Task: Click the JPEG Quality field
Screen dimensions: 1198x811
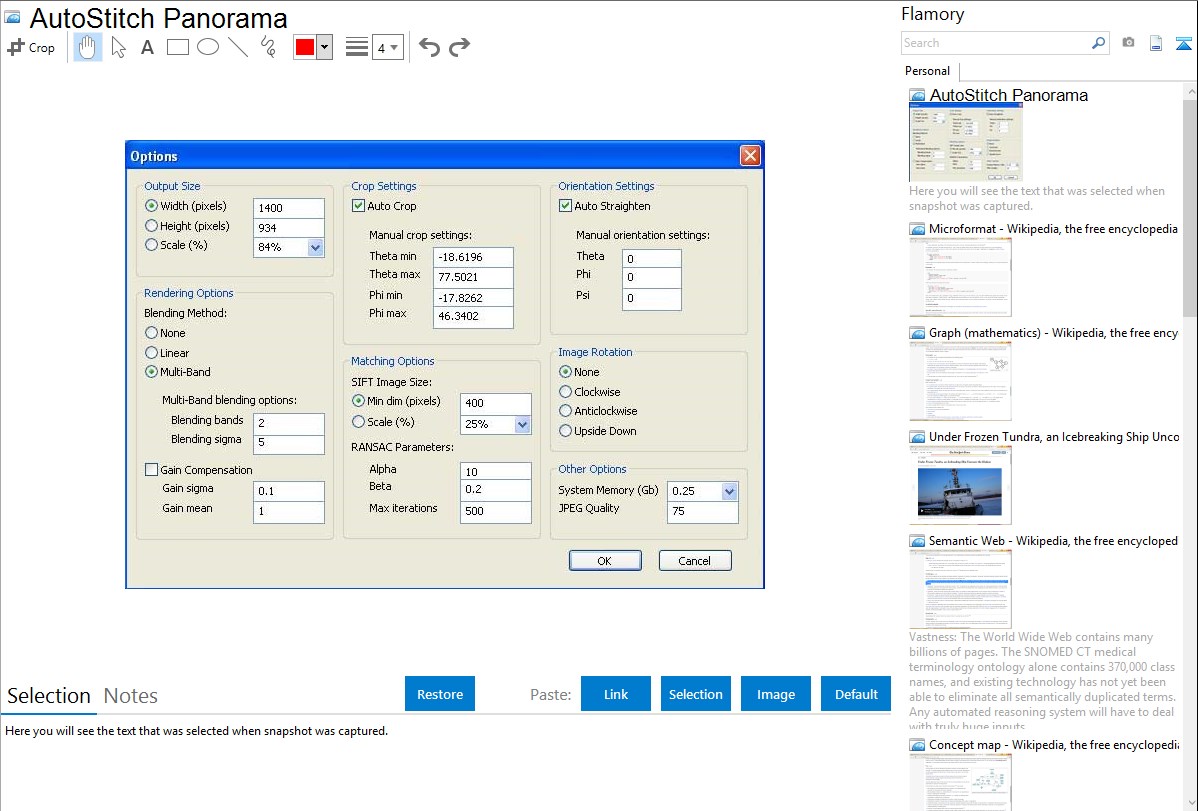Action: click(703, 511)
